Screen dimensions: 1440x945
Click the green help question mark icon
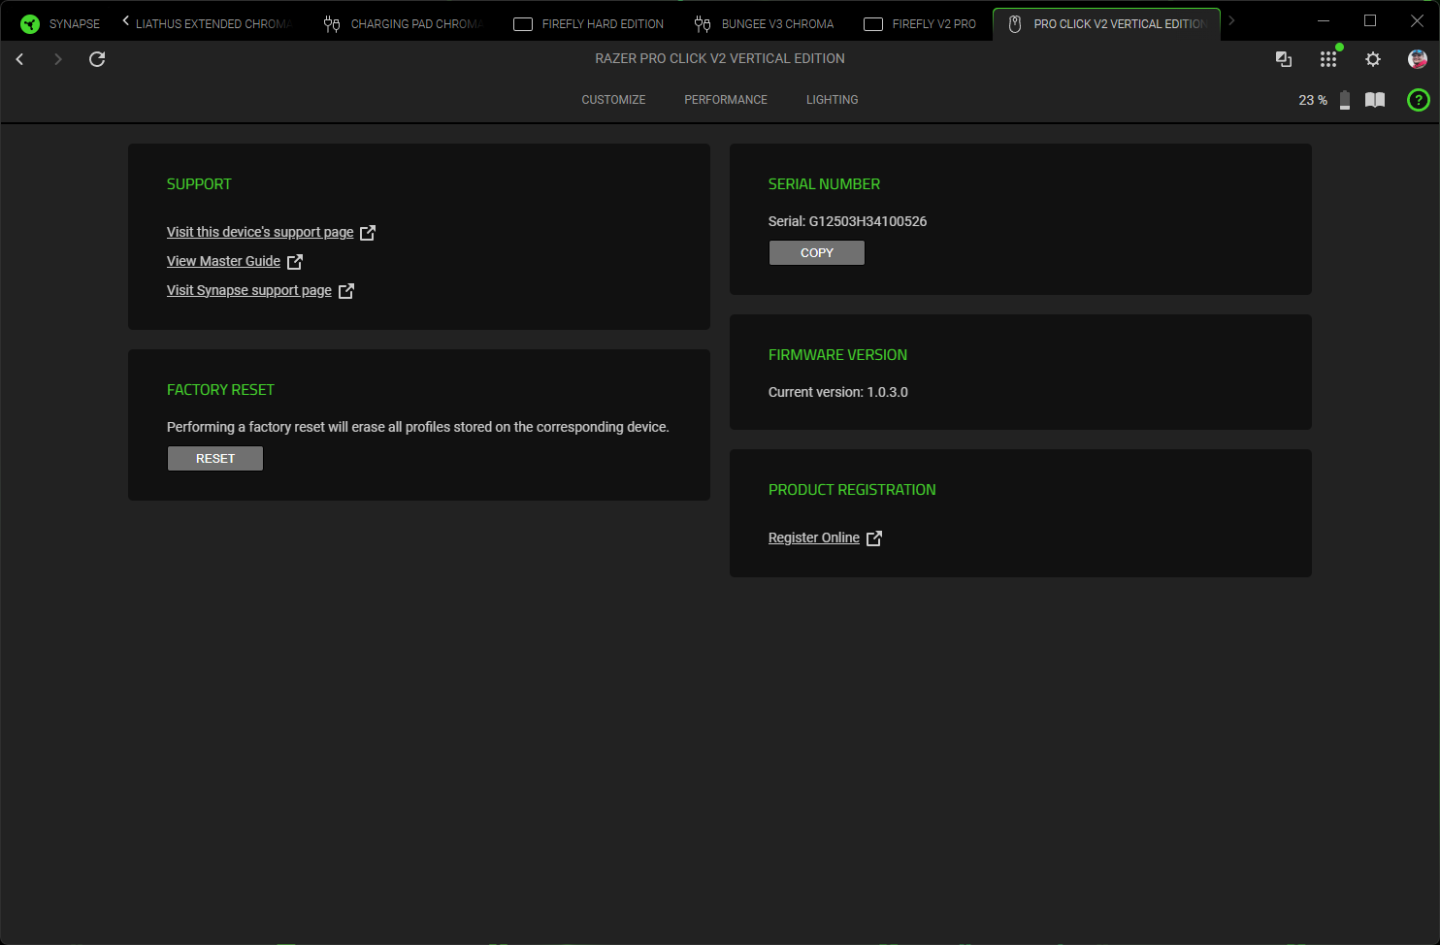[x=1418, y=100]
